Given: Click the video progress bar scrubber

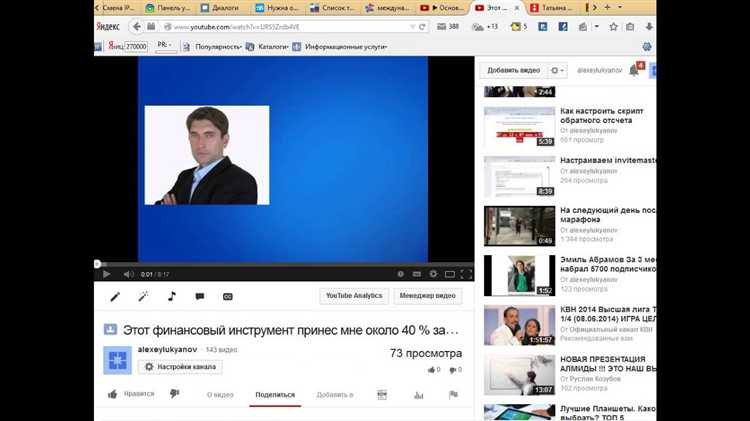Looking at the screenshot, I should click(x=98, y=264).
